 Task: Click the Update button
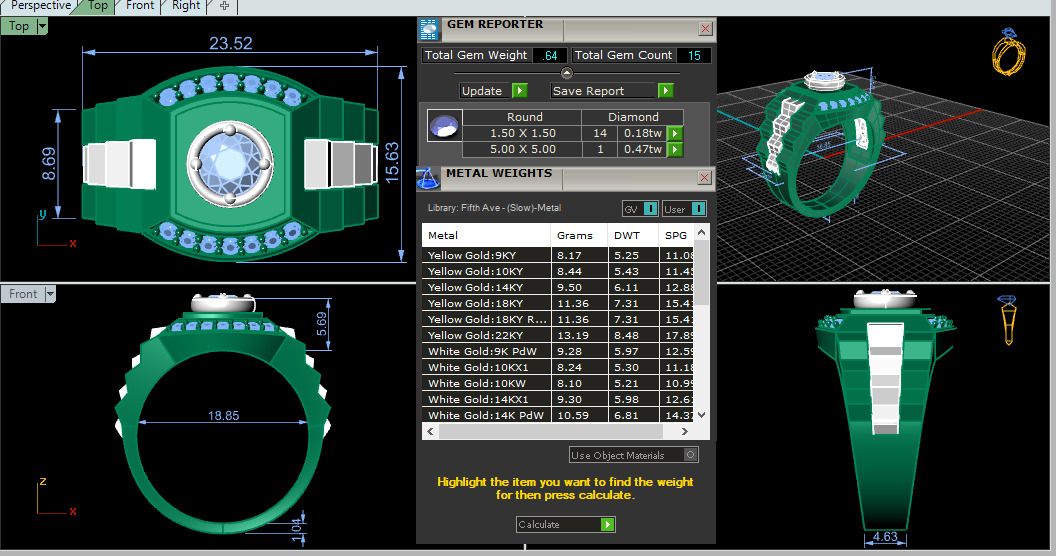pos(486,90)
